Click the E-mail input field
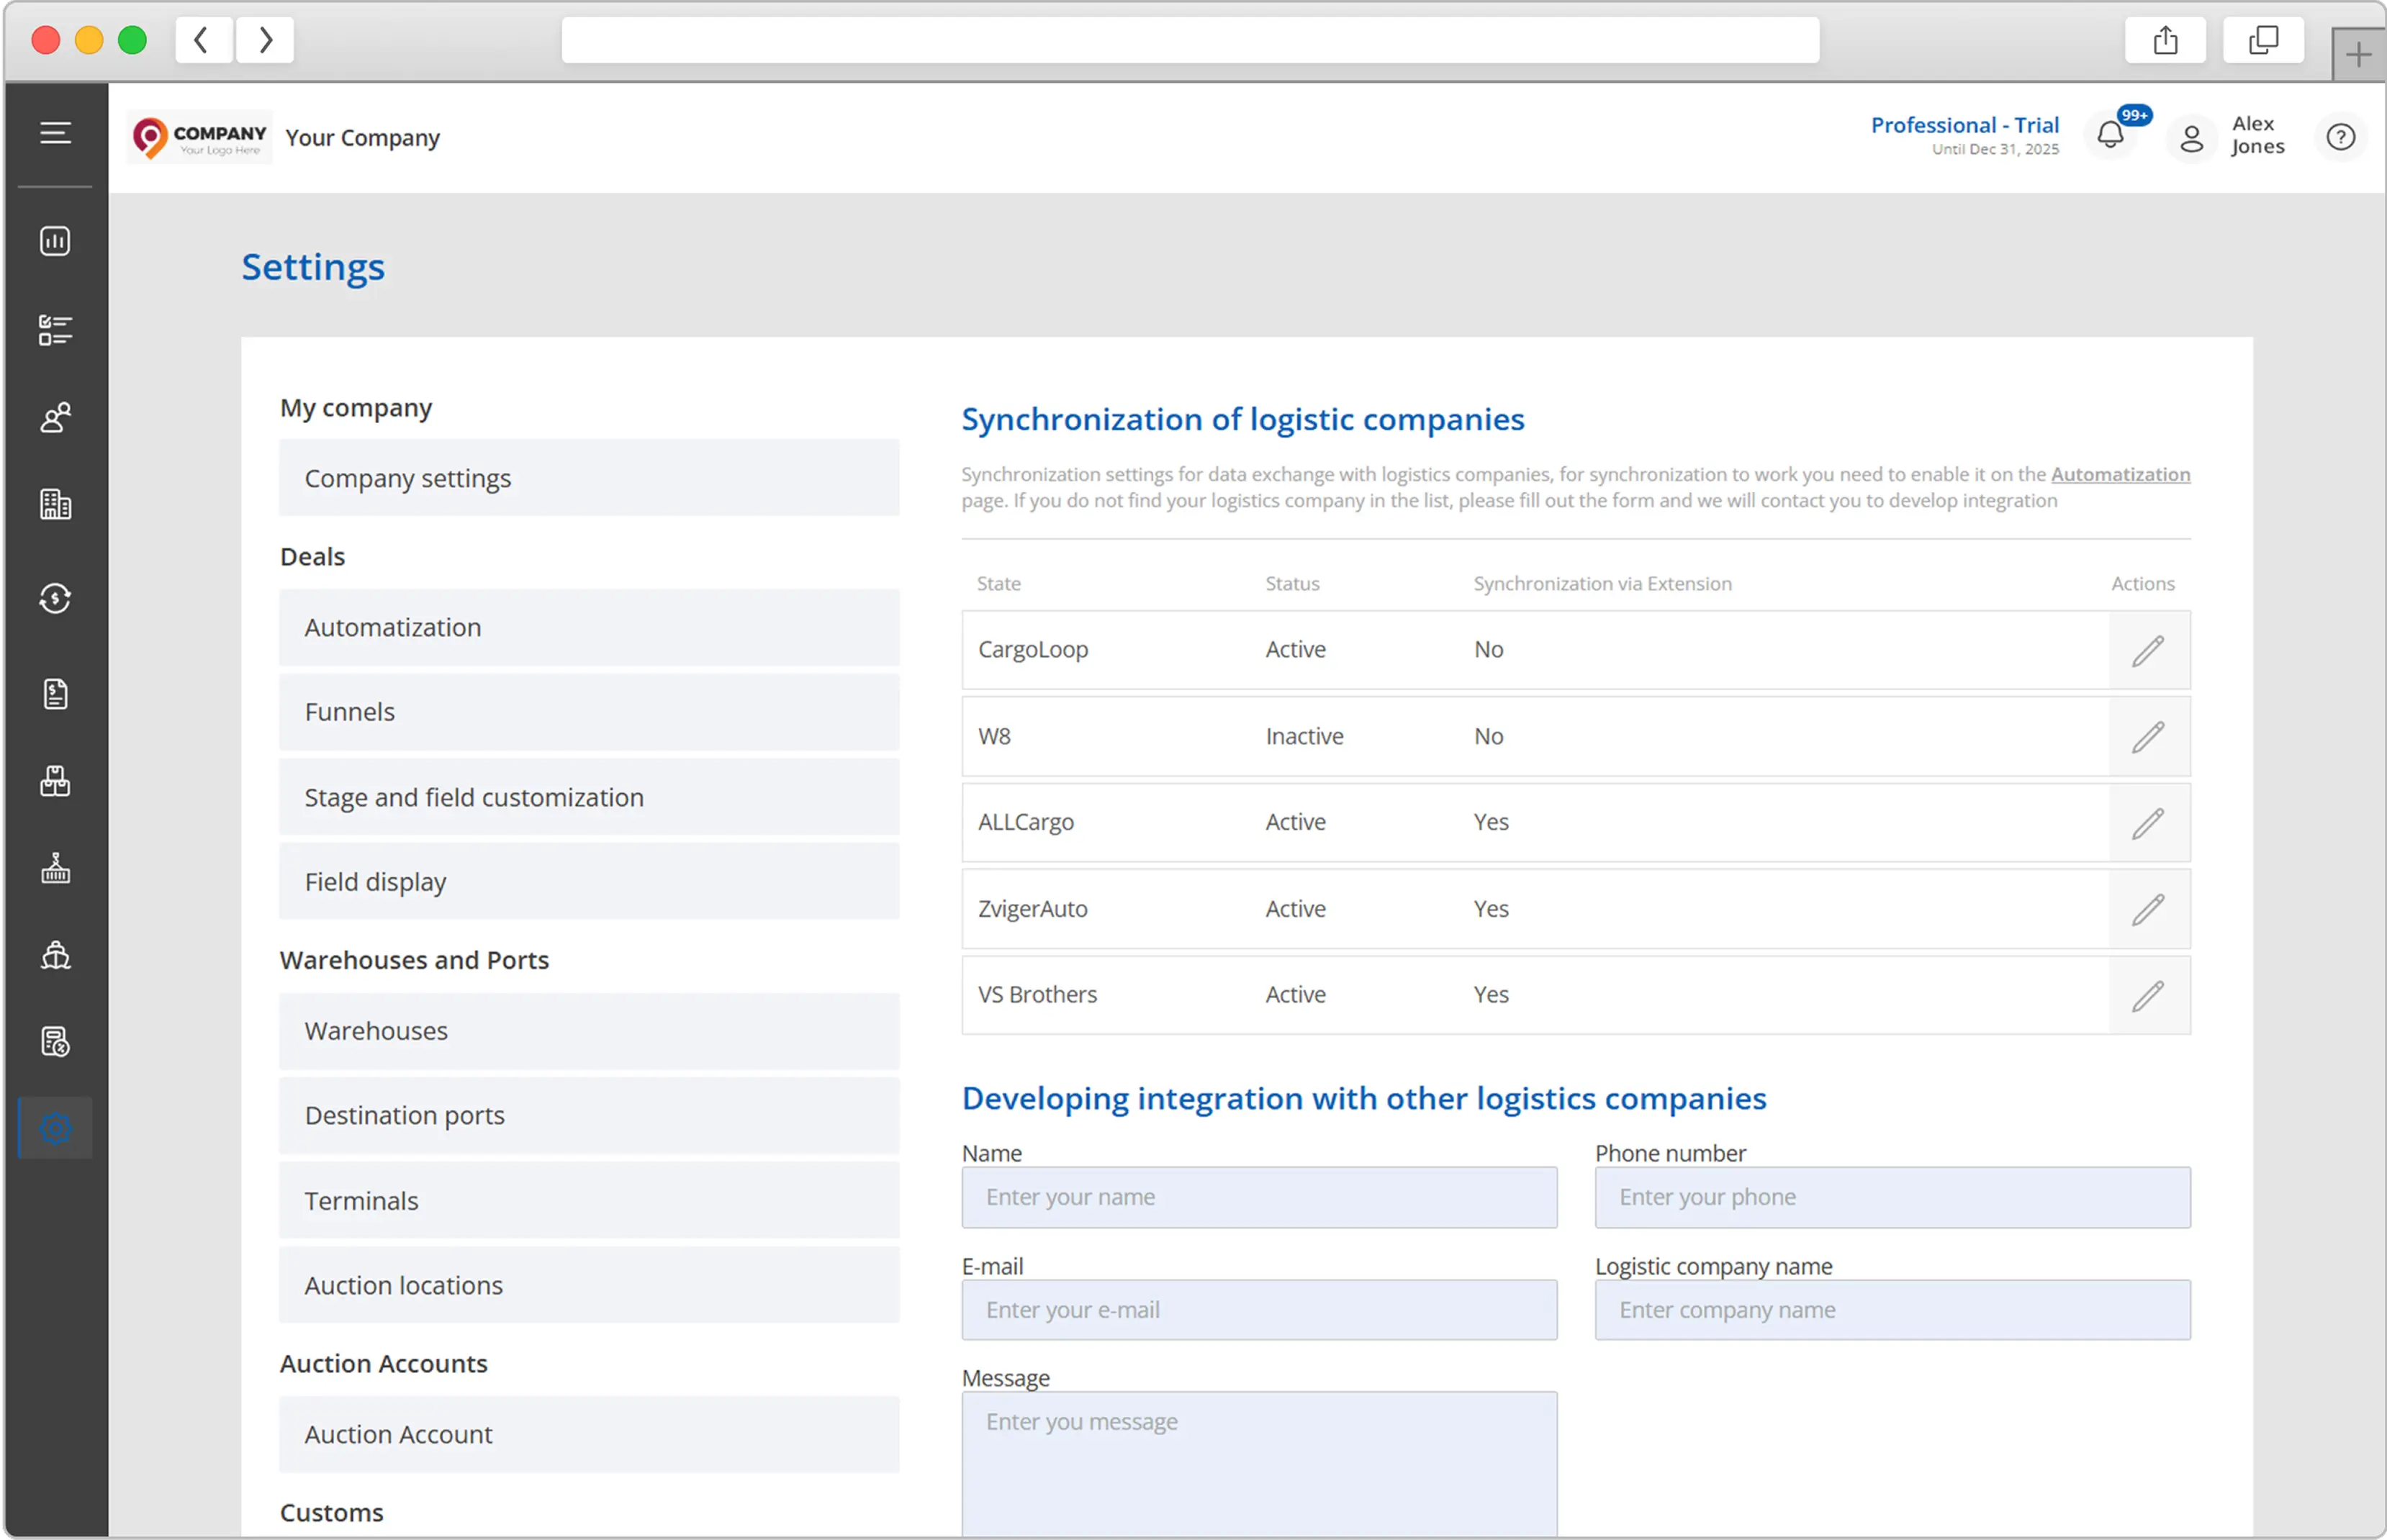2387x1540 pixels. pos(1259,1310)
